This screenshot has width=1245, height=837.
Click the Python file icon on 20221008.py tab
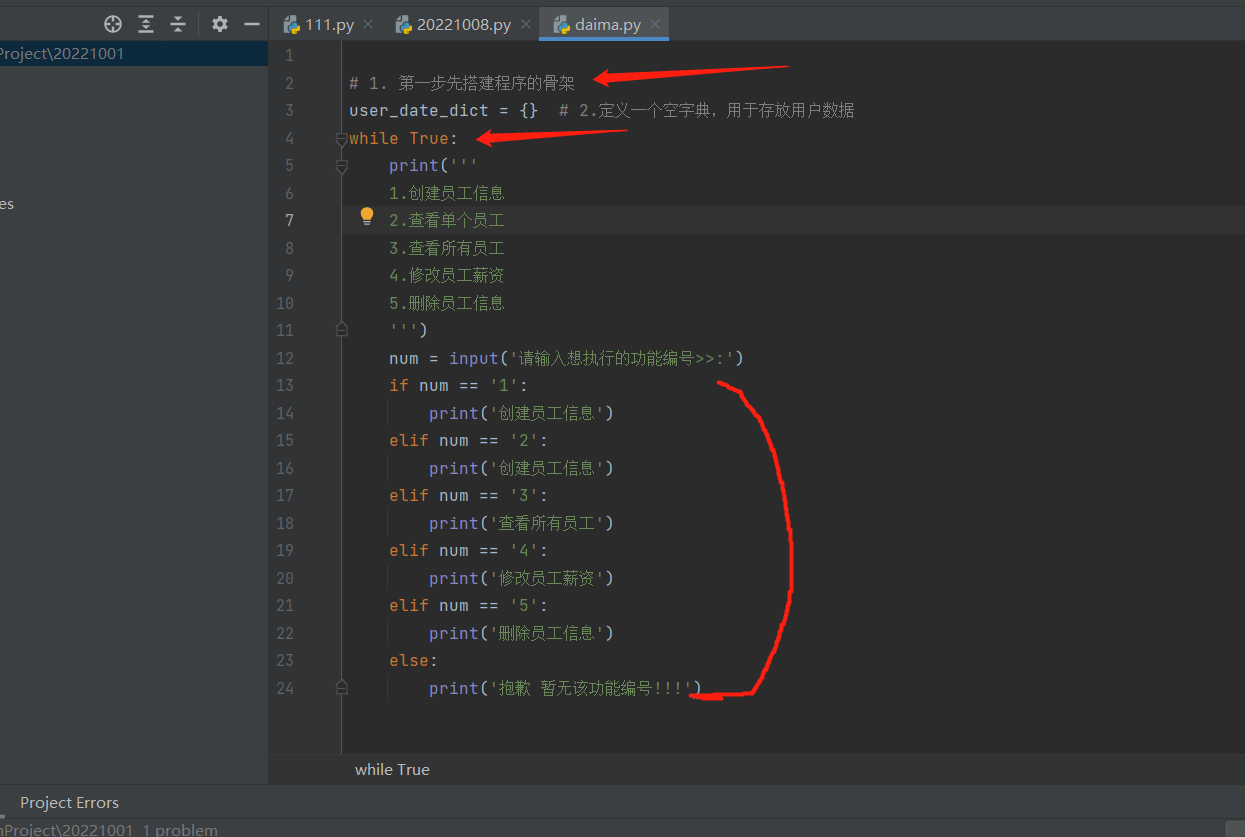[404, 25]
